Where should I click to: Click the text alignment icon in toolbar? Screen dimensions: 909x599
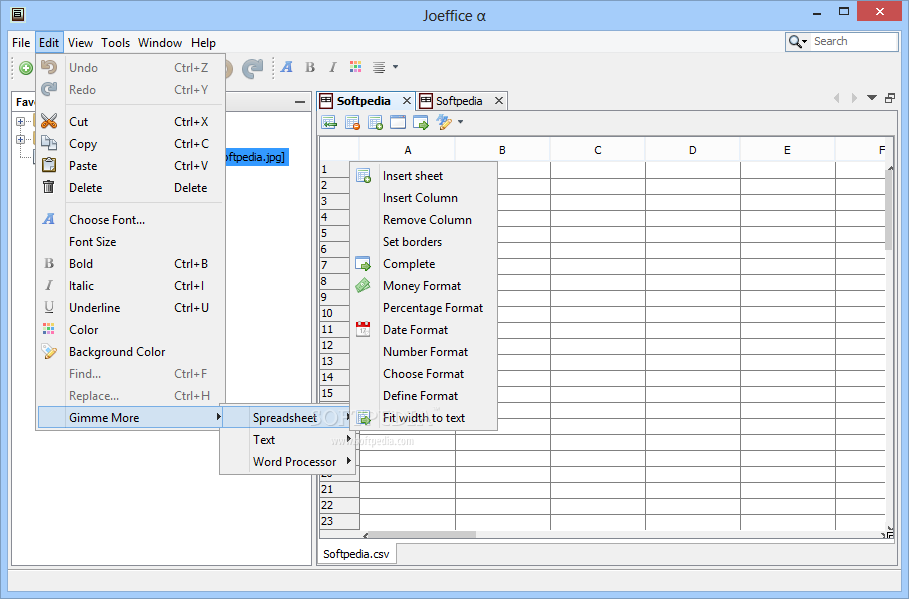coord(379,67)
